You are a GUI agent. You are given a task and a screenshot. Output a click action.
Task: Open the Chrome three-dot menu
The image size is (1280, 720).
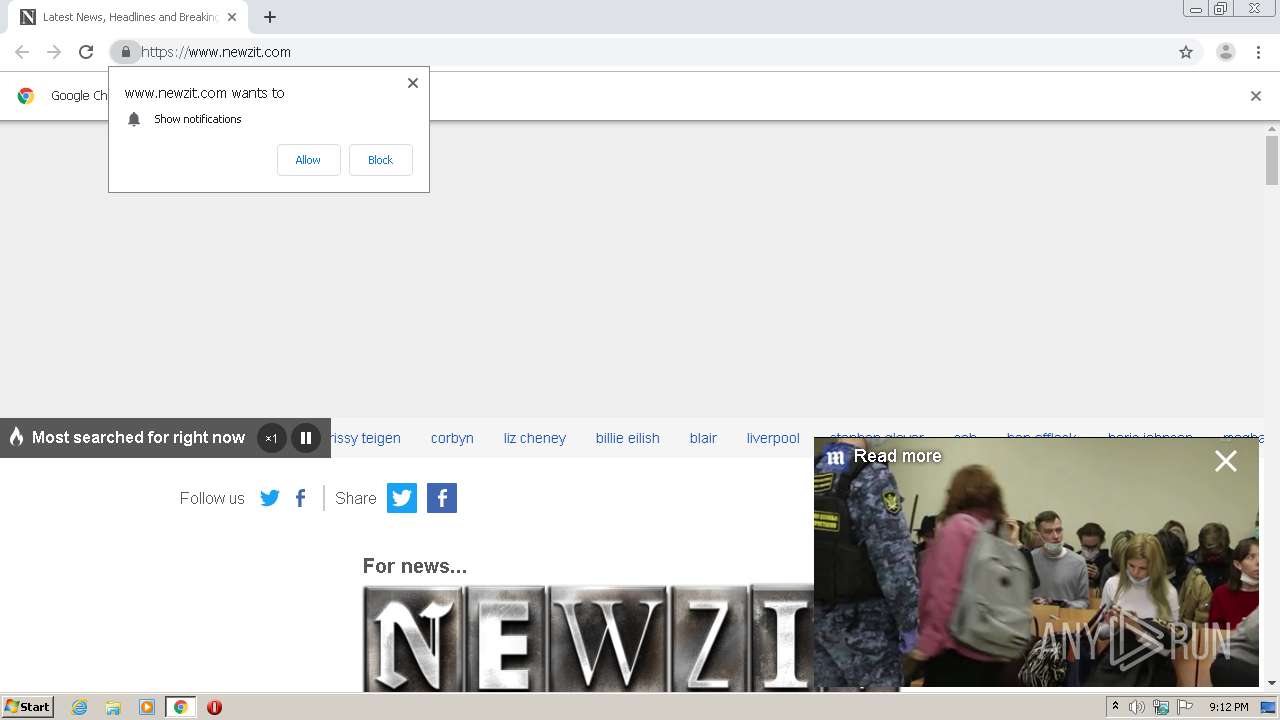coord(1258,52)
